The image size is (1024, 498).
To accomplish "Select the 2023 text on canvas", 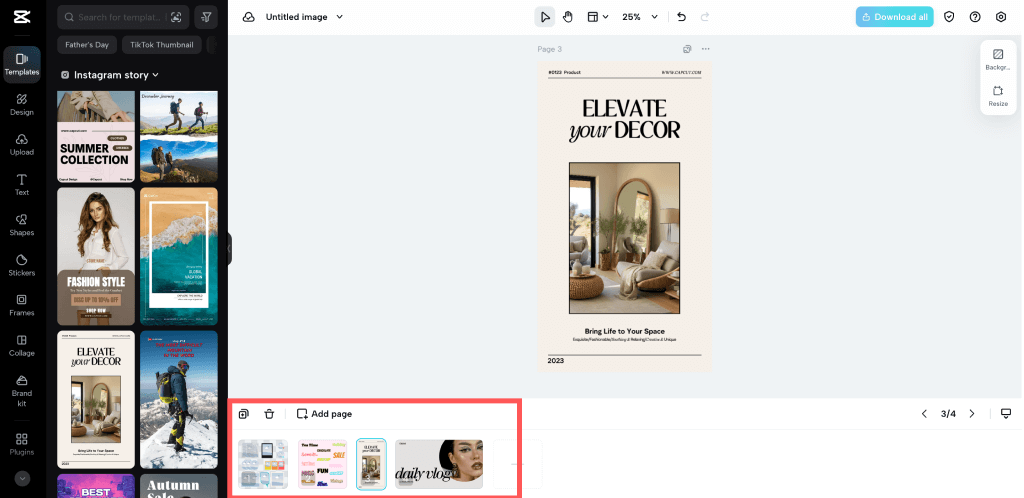I will click(556, 361).
